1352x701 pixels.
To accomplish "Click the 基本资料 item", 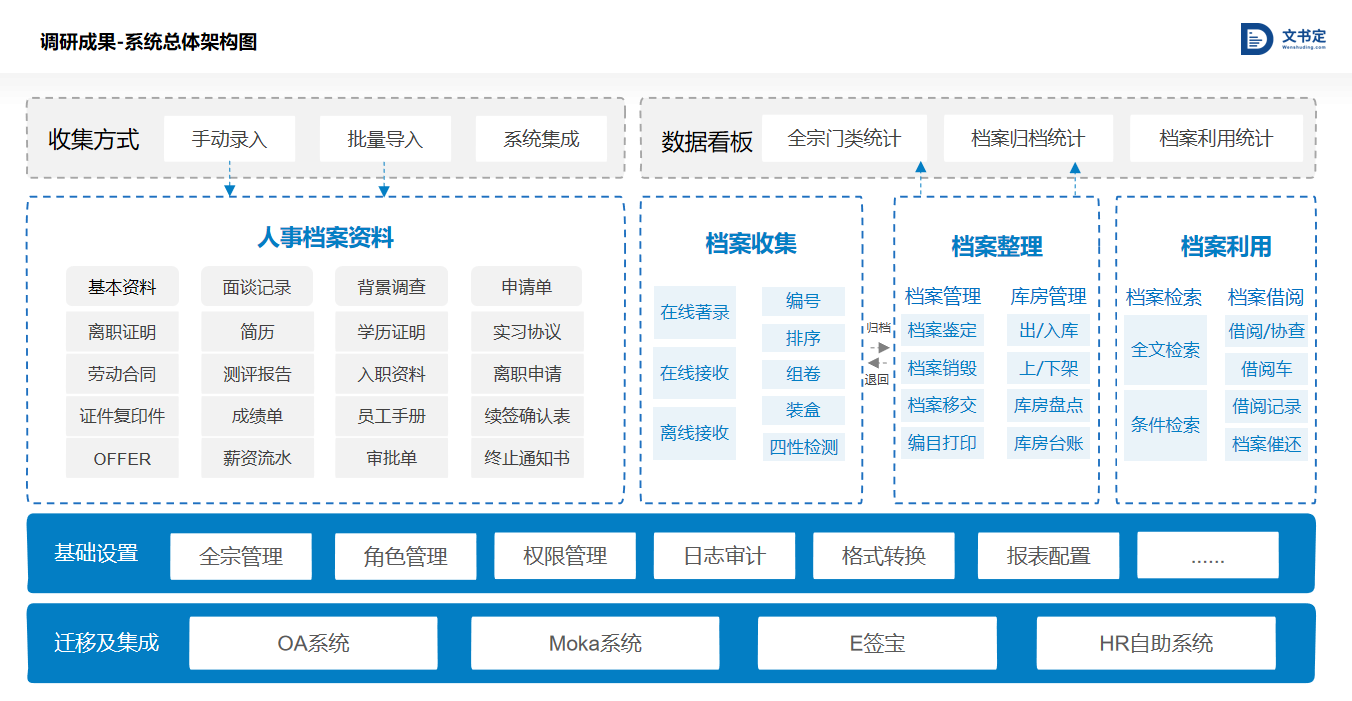I will point(122,287).
